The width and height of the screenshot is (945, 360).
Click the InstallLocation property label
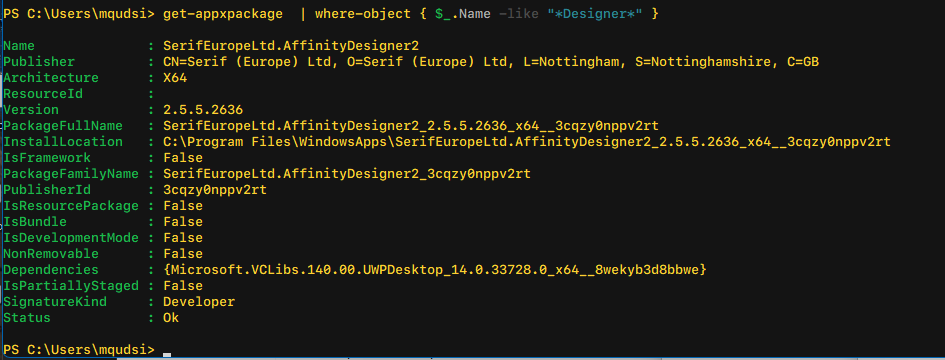[63, 142]
